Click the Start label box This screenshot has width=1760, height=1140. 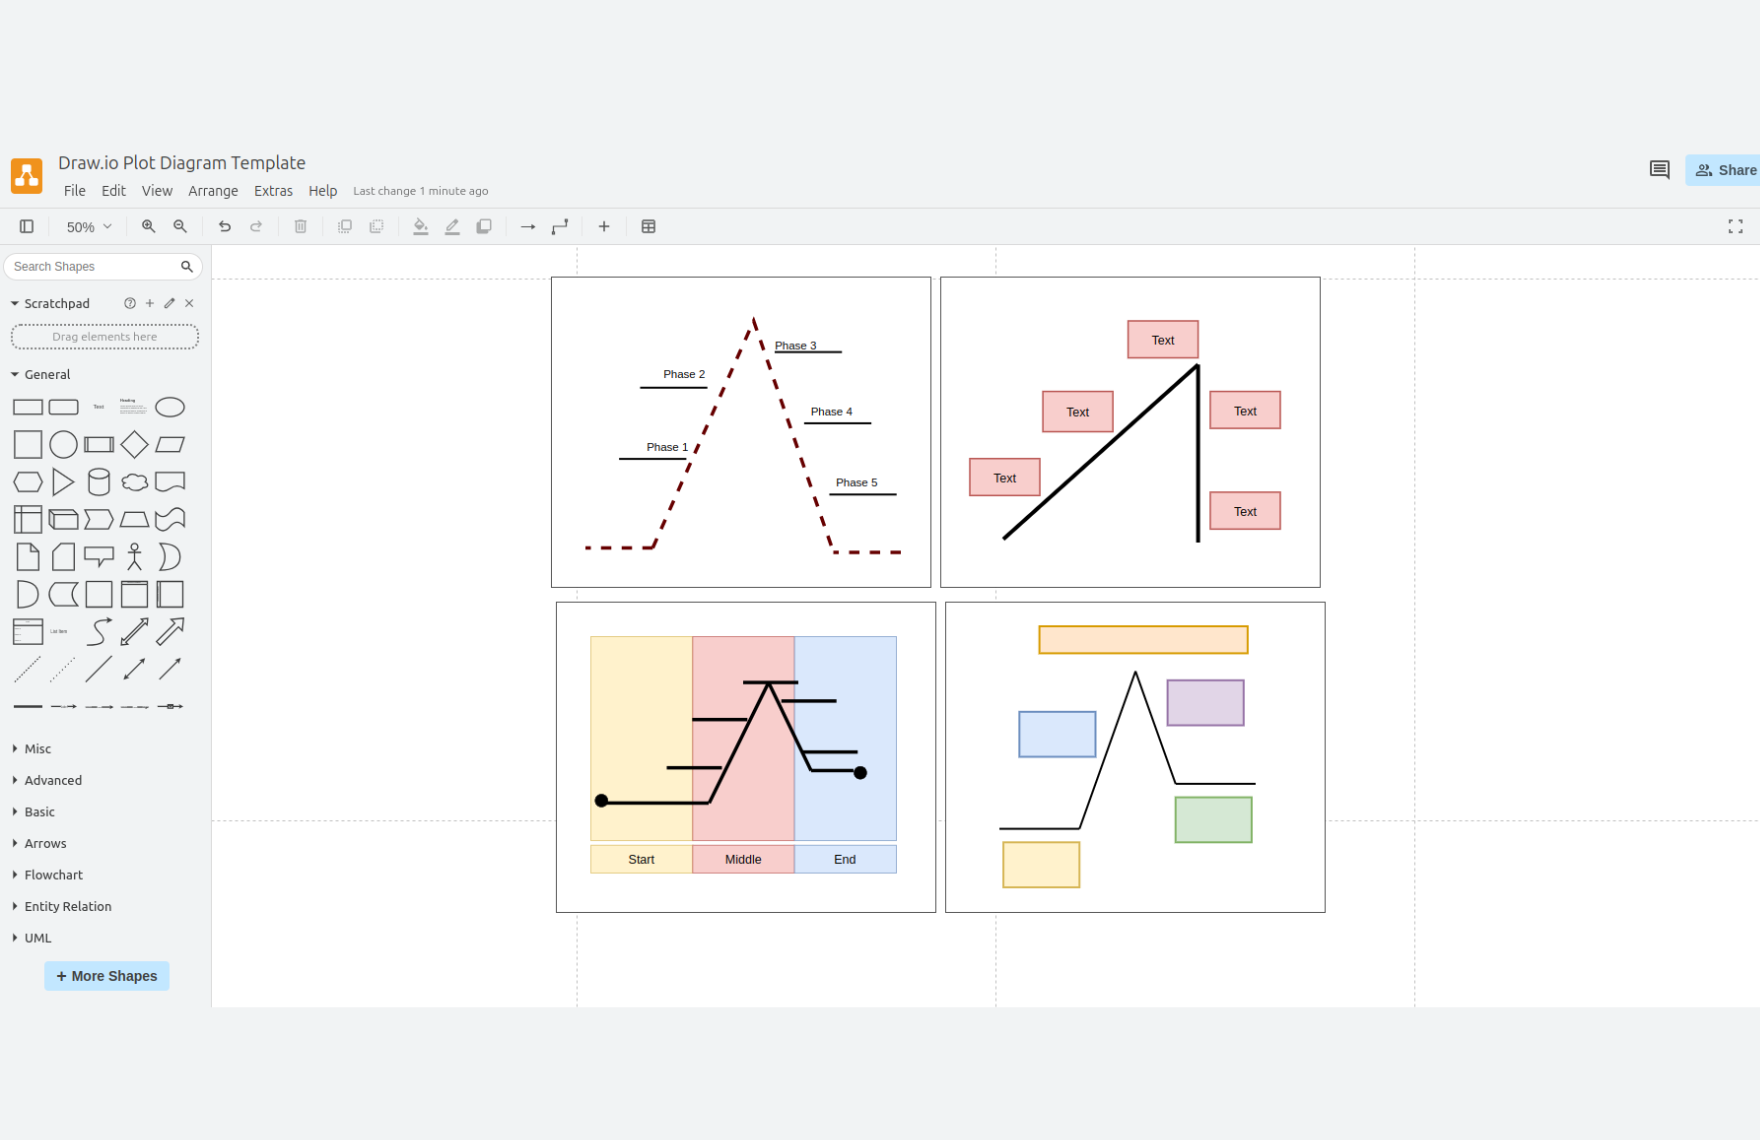[641, 859]
